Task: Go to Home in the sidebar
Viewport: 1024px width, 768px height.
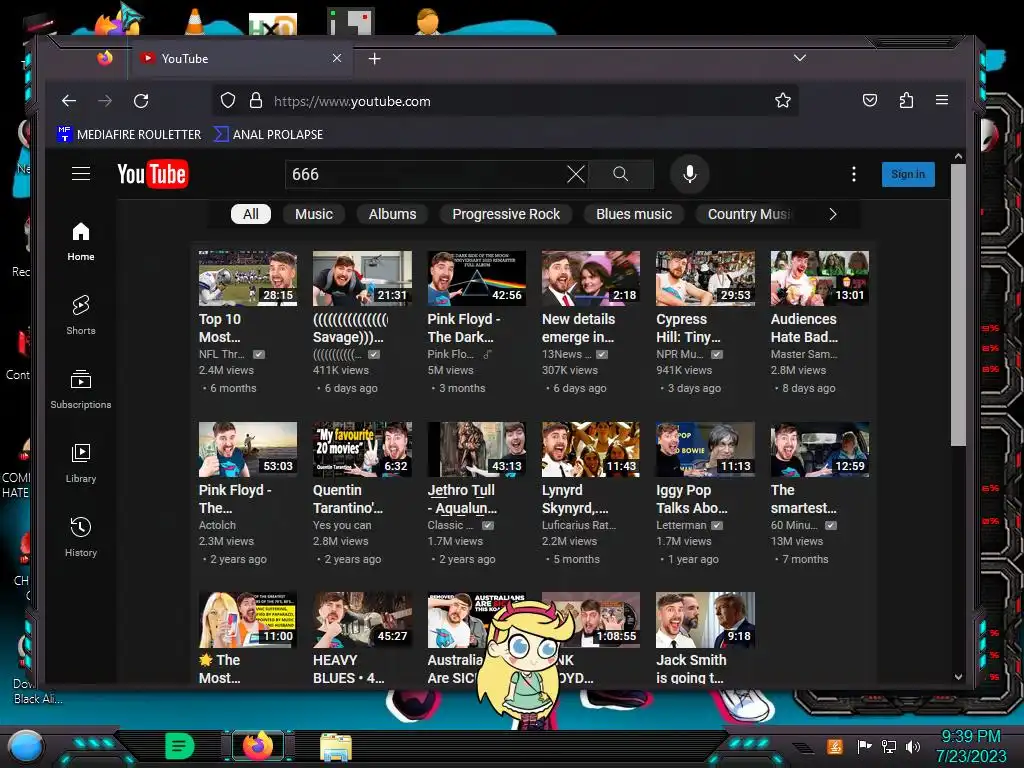Action: coord(81,242)
